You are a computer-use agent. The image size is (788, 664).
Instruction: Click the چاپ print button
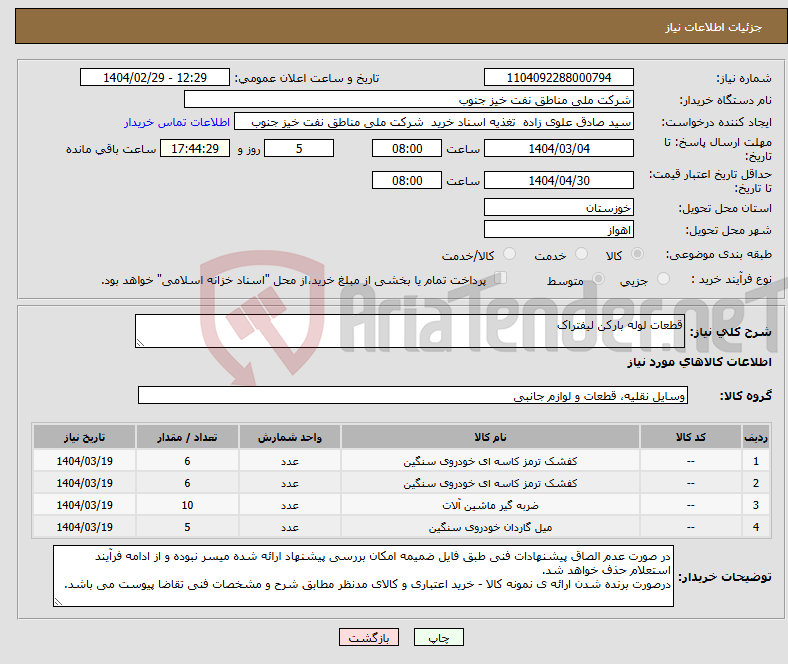pyautogui.click(x=439, y=637)
